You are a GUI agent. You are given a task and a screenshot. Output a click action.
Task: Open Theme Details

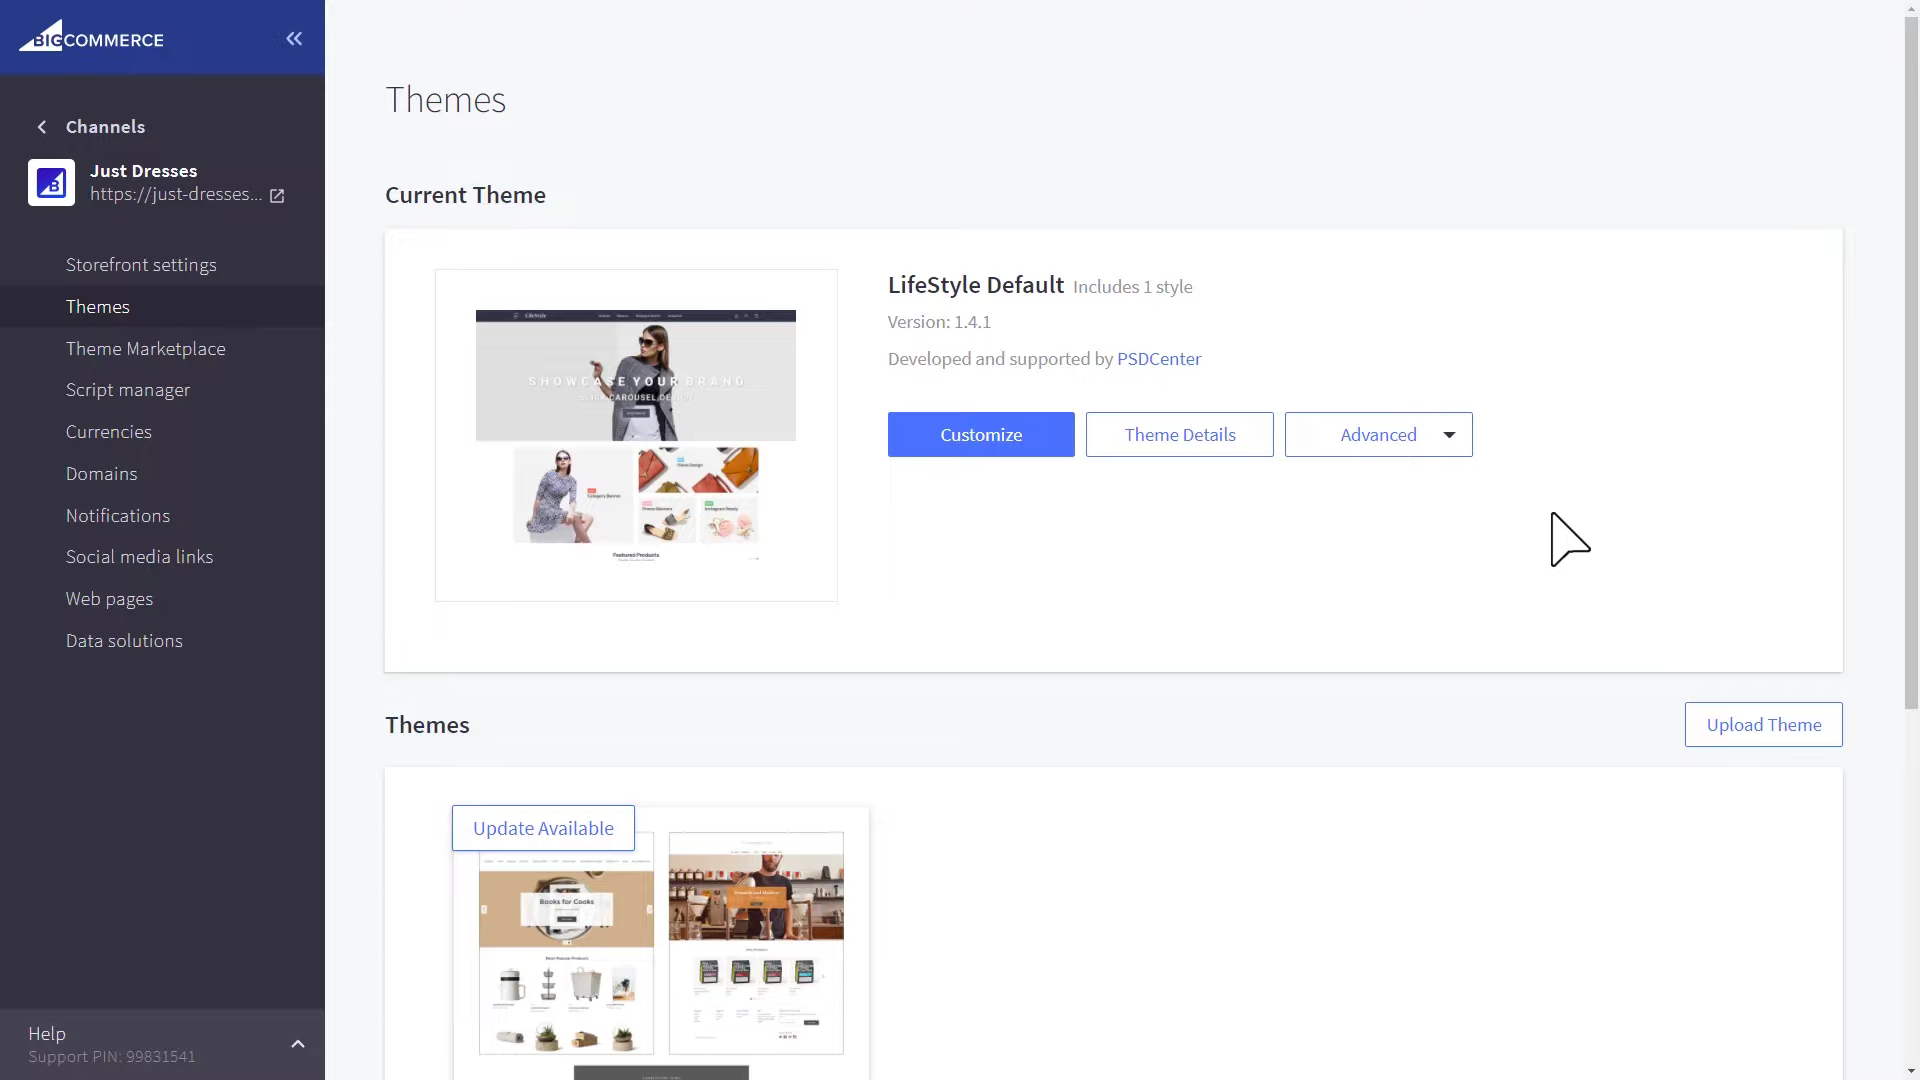click(1179, 434)
